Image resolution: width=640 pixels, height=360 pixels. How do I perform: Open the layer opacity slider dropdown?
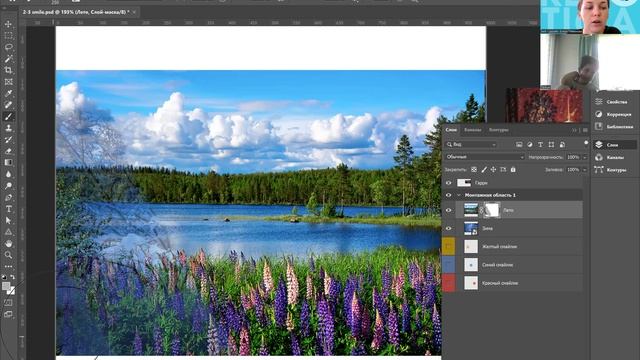(584, 157)
